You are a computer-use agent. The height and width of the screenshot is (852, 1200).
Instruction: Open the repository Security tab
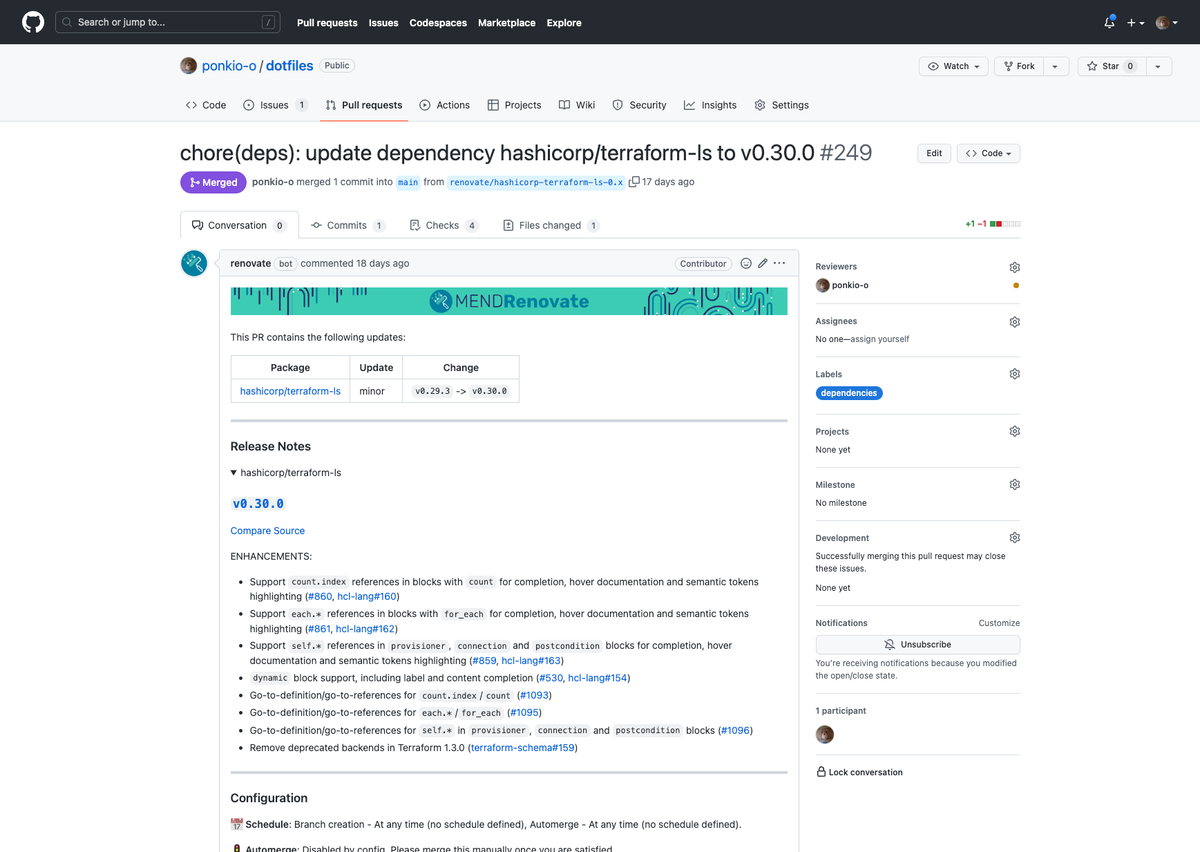639,105
